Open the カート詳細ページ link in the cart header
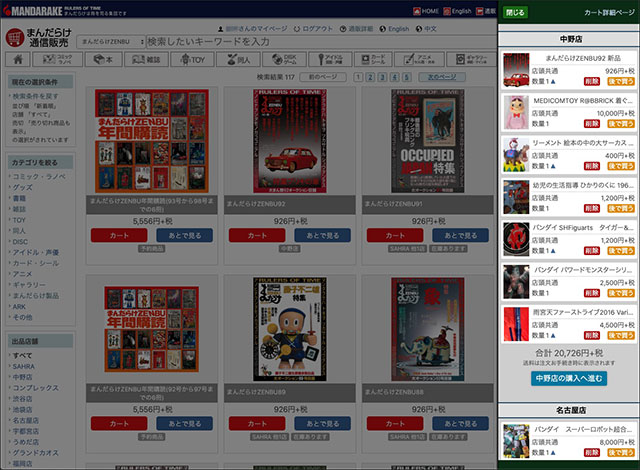 (x=609, y=13)
